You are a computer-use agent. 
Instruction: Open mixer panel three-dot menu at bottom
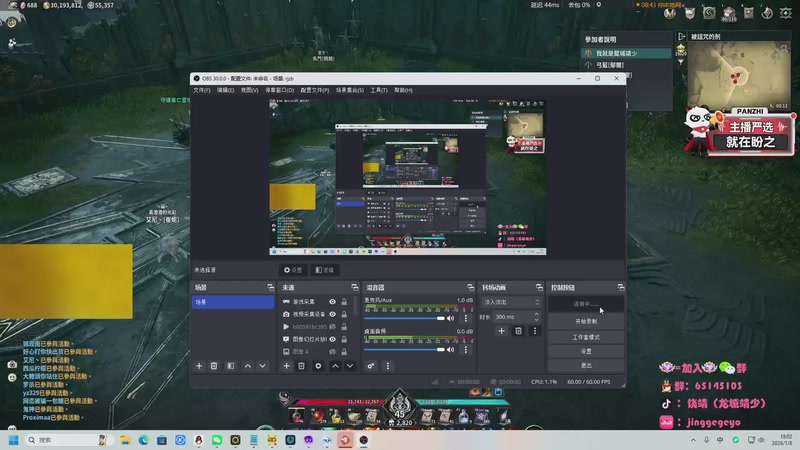387,366
